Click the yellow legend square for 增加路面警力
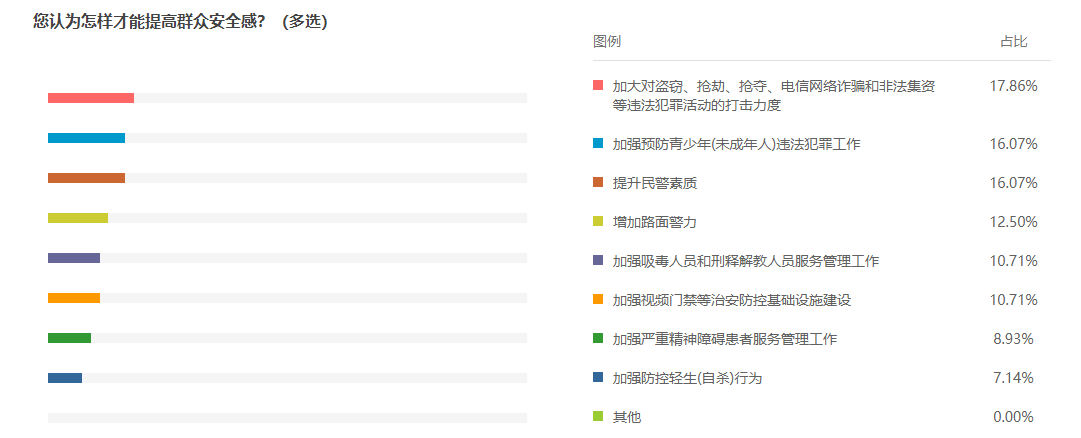The width and height of the screenshot is (1081, 438). pos(598,222)
